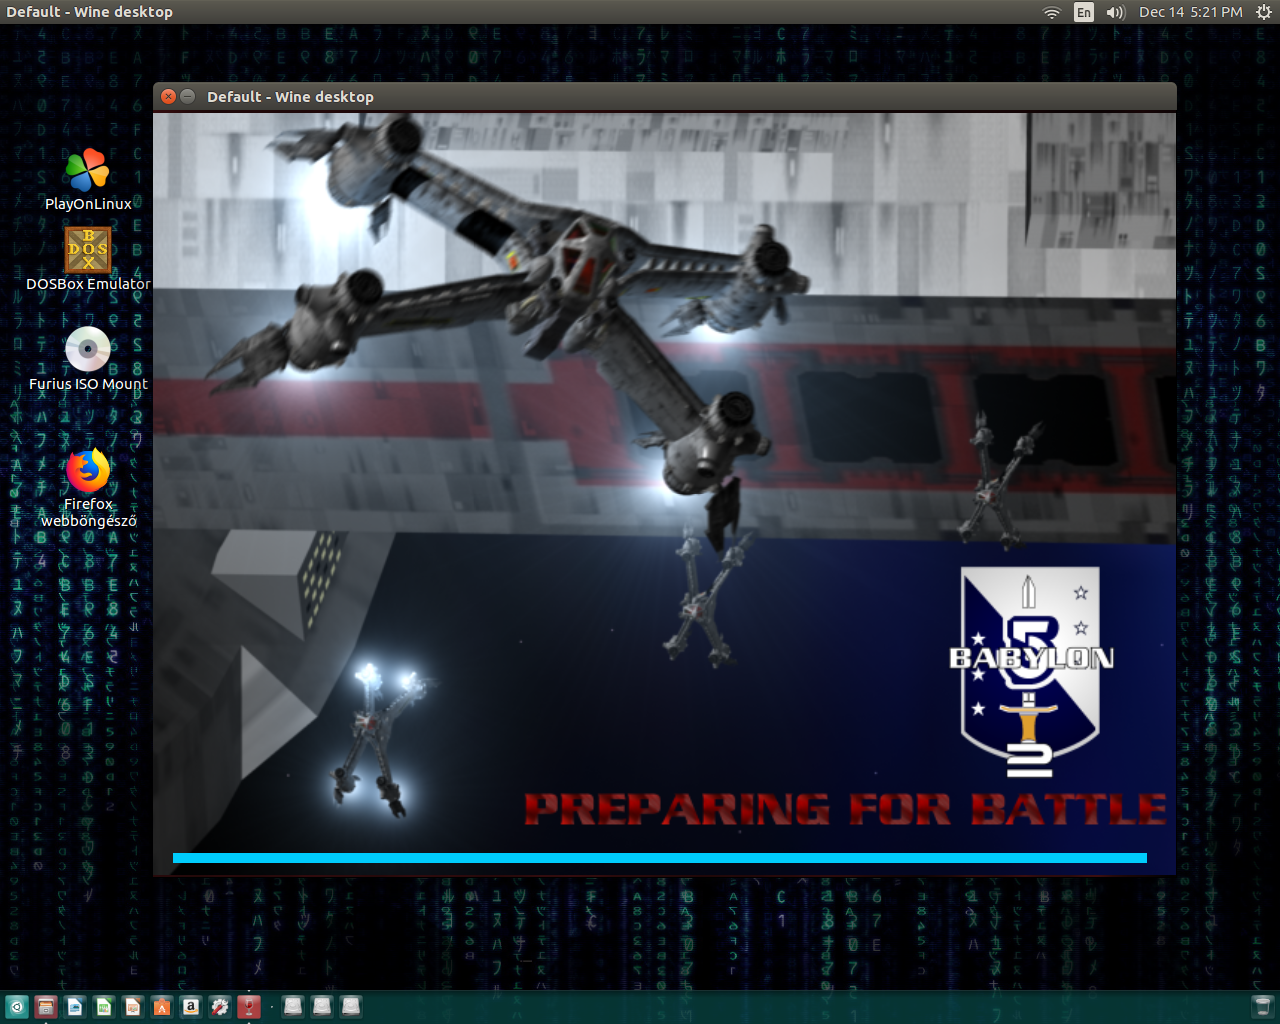The width and height of the screenshot is (1280, 1024).
Task: Open Ubuntu Software from the dock
Action: (162, 1006)
